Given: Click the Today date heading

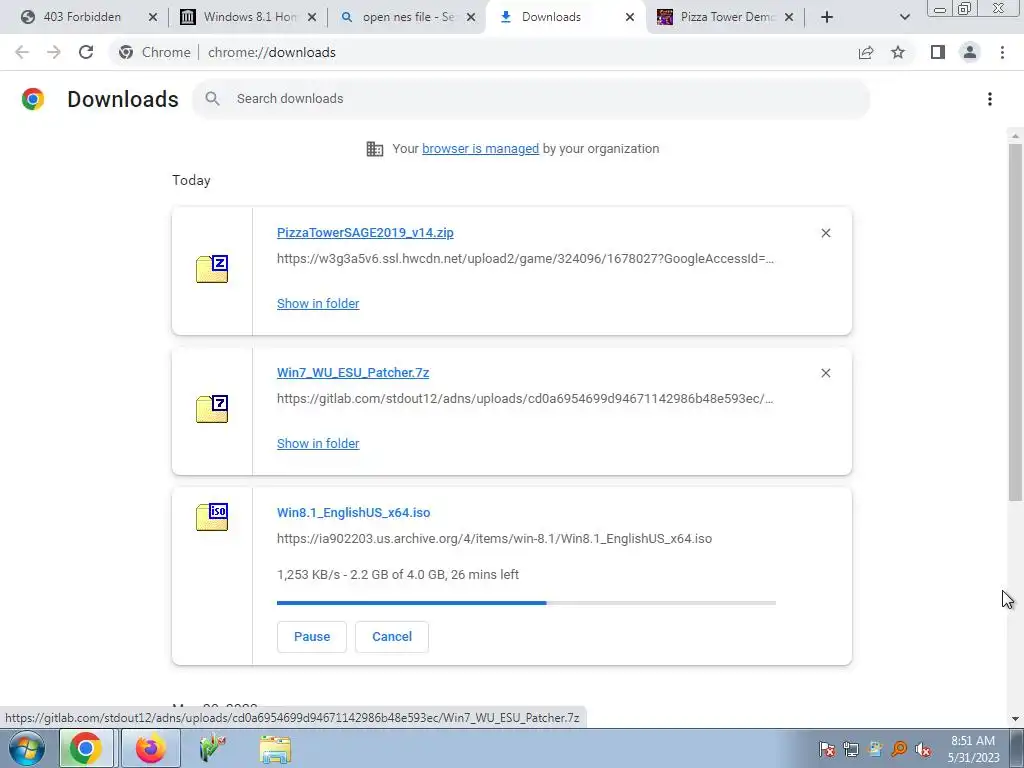Looking at the screenshot, I should click(x=191, y=180).
